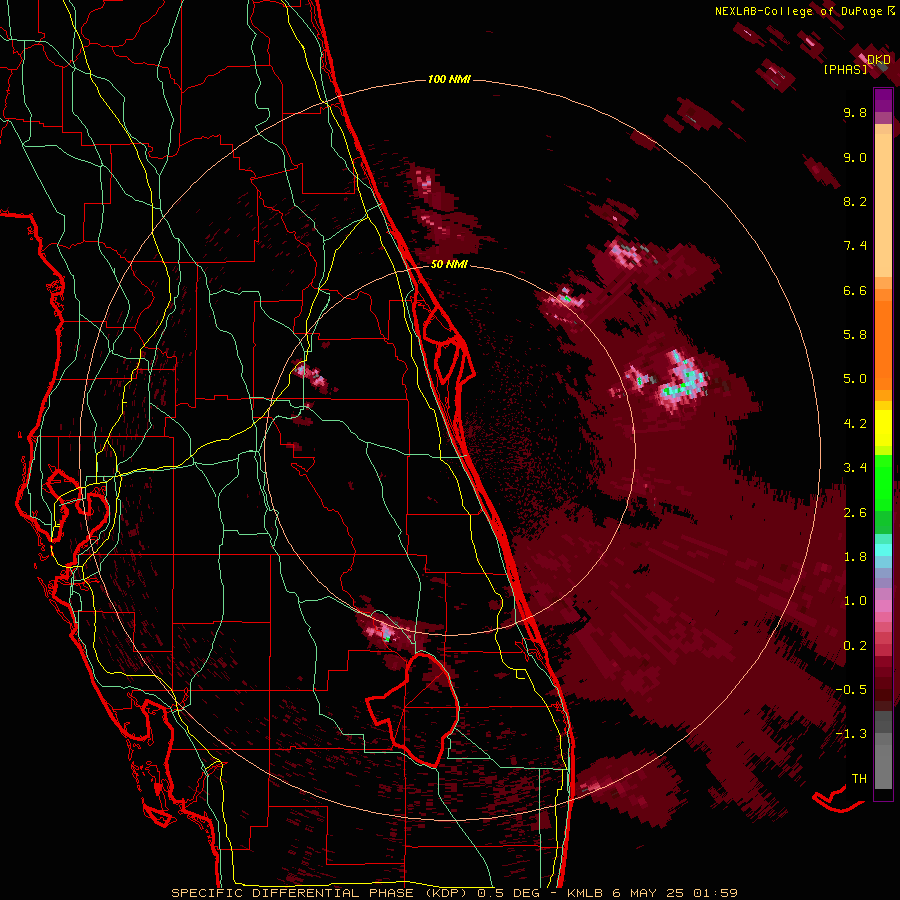Click the [PHAS] units label above color bar

[x=845, y=69]
